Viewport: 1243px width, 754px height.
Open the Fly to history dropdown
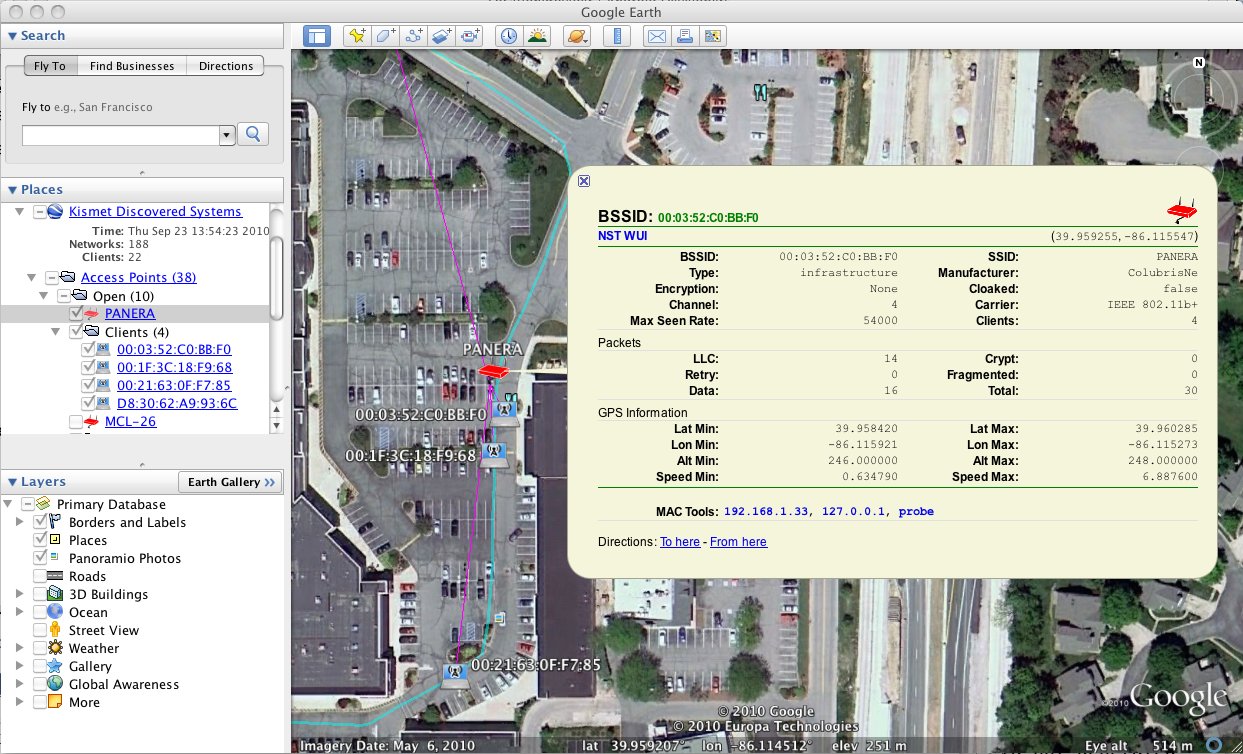pyautogui.click(x=227, y=135)
